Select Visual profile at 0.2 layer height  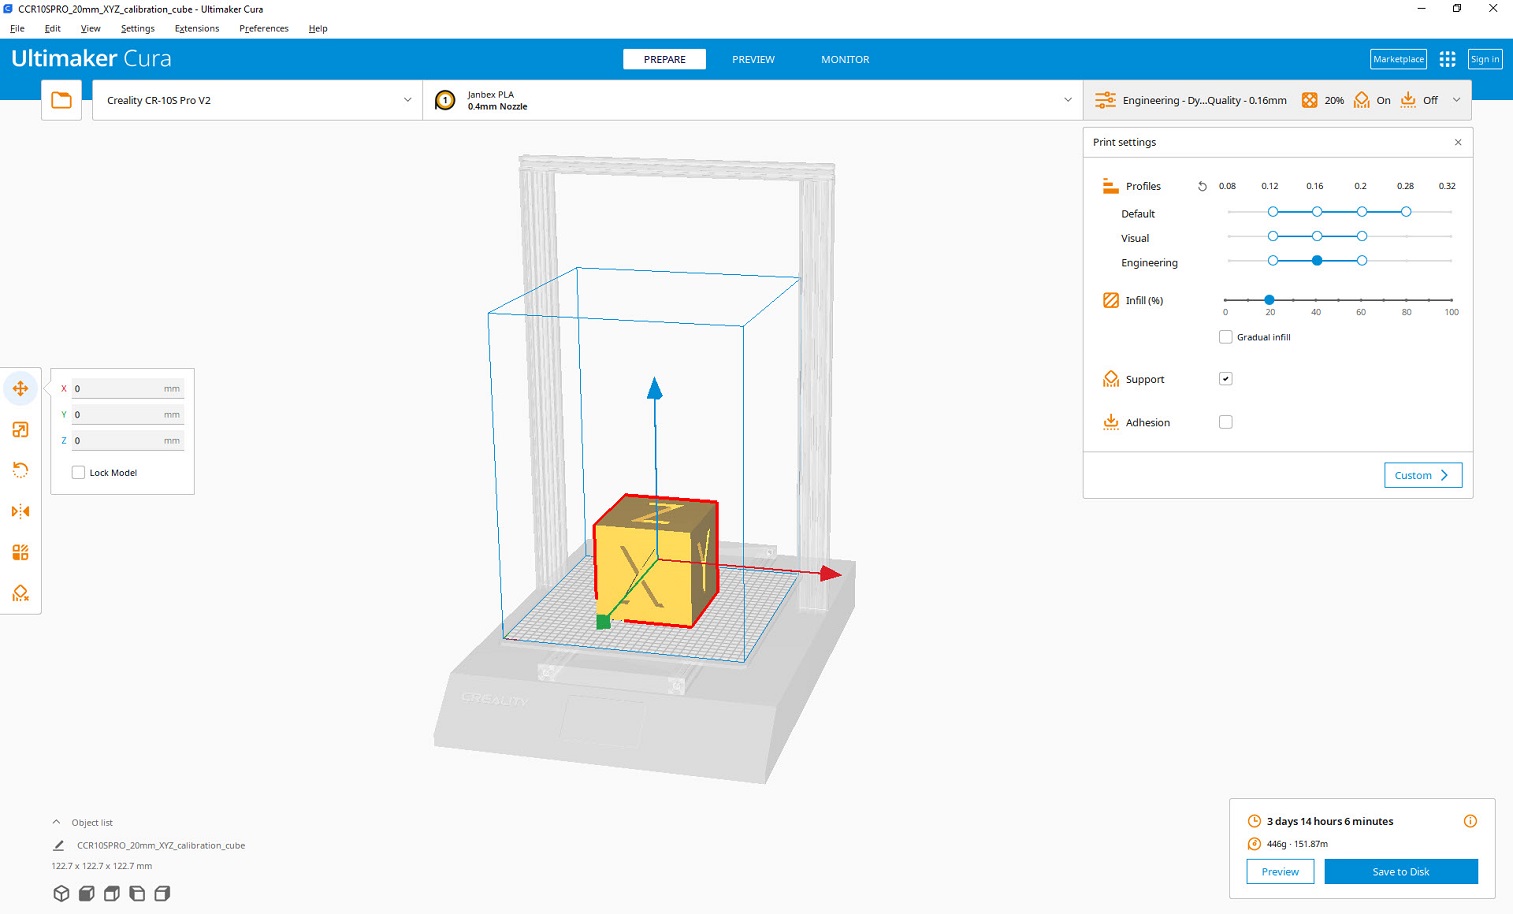tap(1362, 236)
